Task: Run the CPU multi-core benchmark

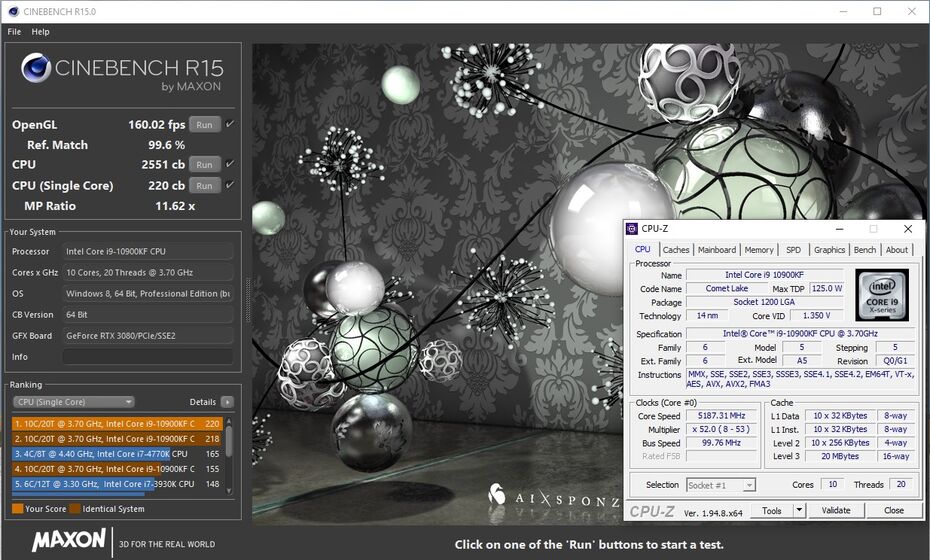Action: tap(205, 164)
